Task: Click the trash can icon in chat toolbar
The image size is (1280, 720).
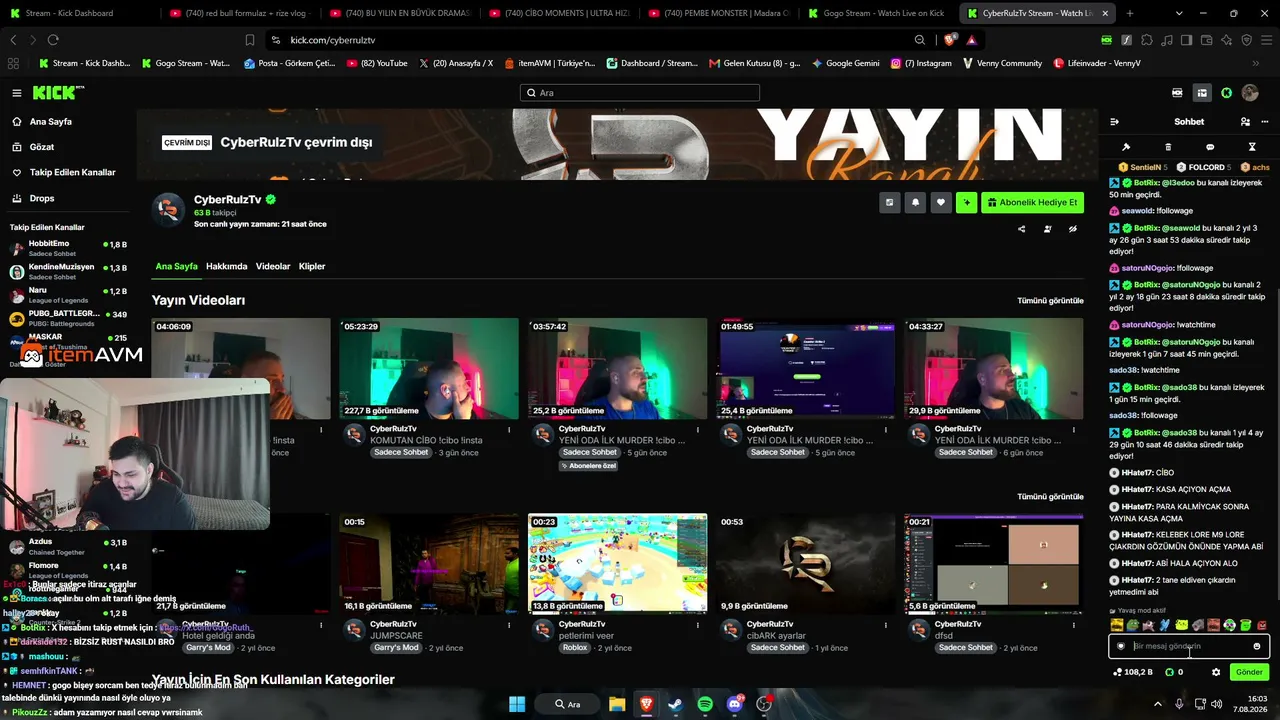Action: (x=1168, y=147)
